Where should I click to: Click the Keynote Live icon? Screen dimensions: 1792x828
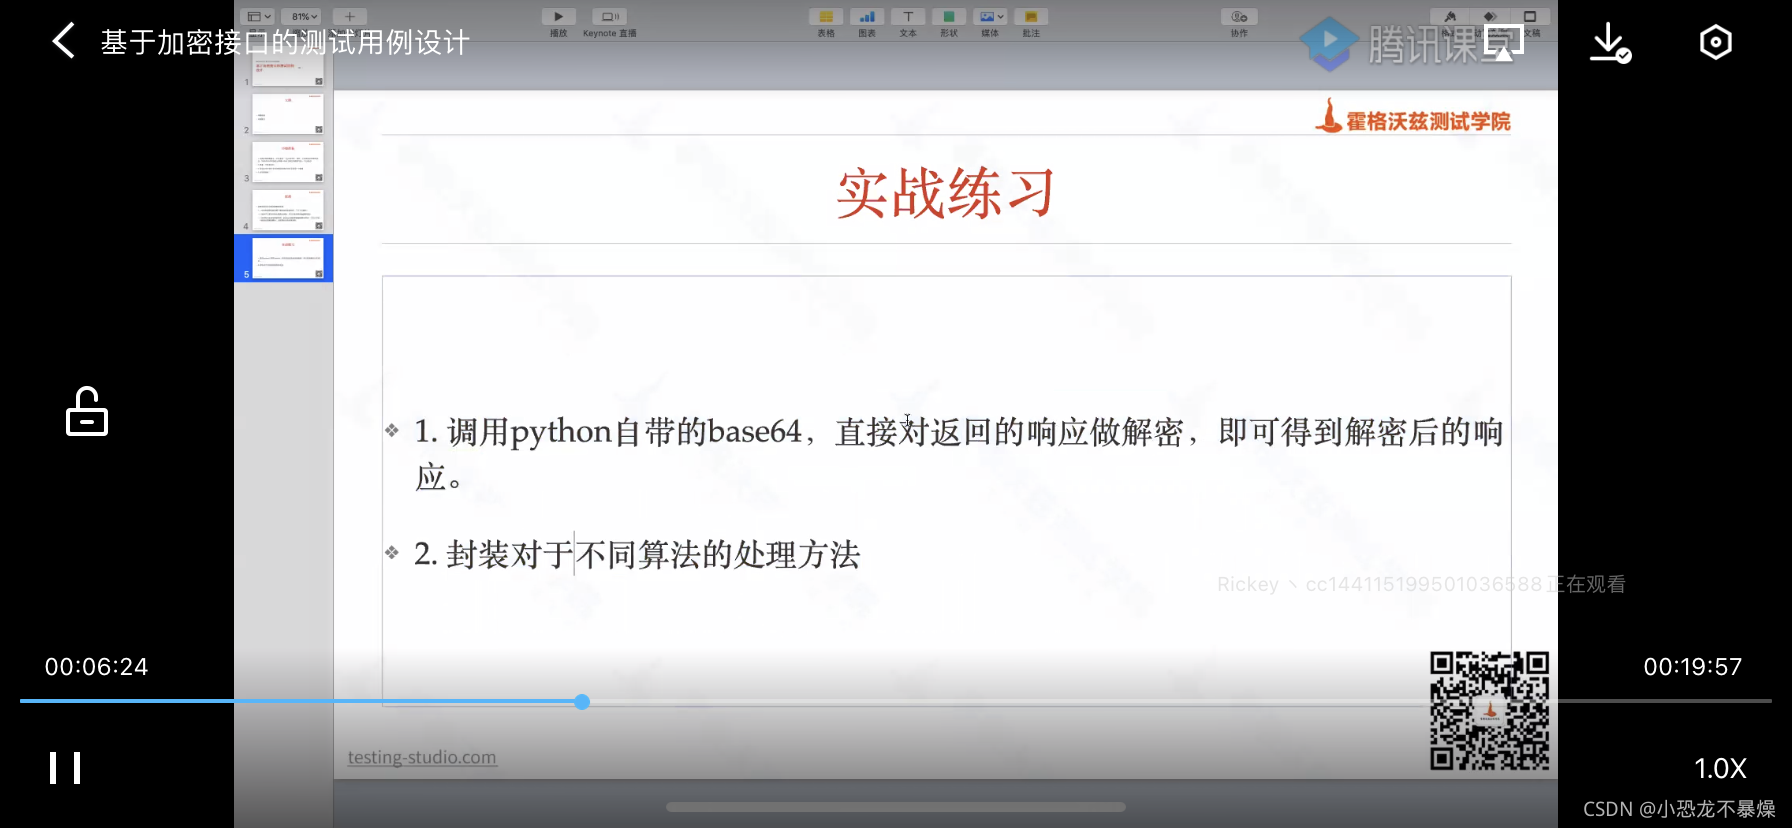[x=609, y=17]
